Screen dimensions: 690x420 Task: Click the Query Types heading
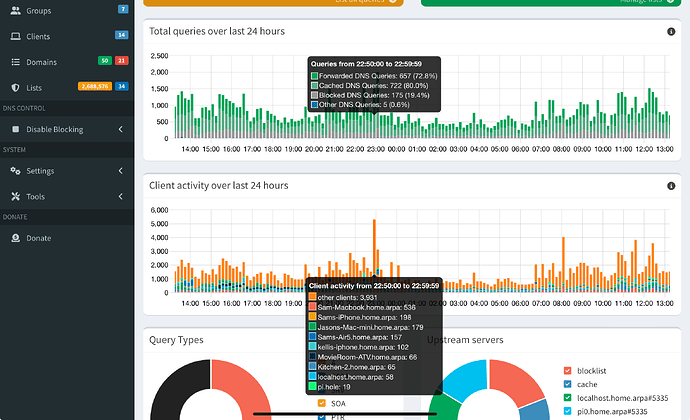(x=176, y=340)
